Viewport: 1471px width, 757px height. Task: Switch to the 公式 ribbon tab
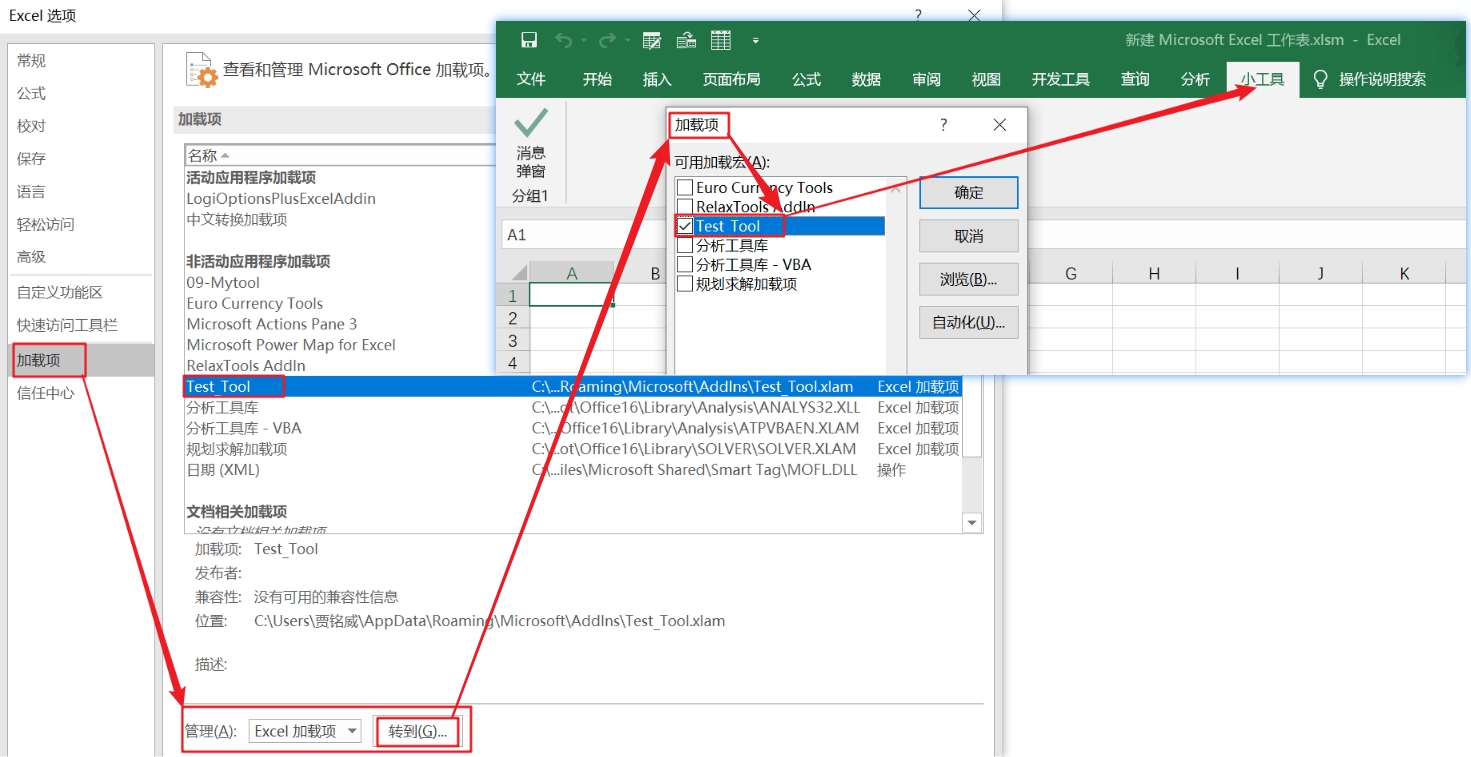click(x=806, y=80)
